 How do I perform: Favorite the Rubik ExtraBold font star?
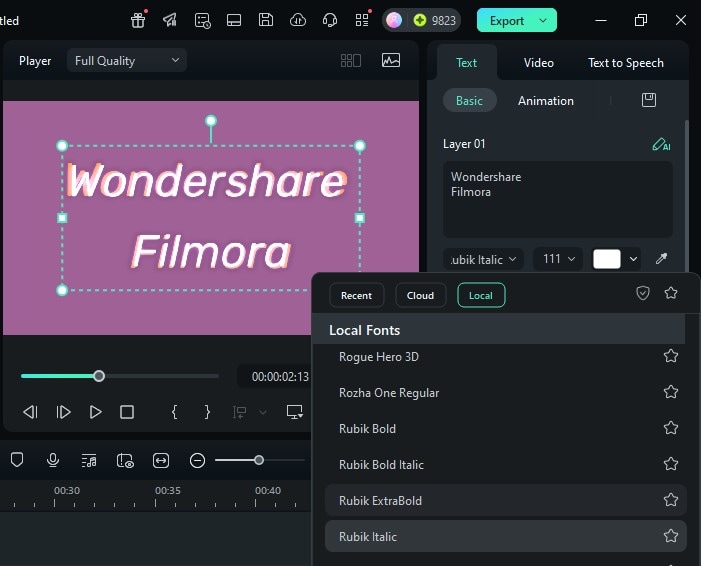pos(671,500)
